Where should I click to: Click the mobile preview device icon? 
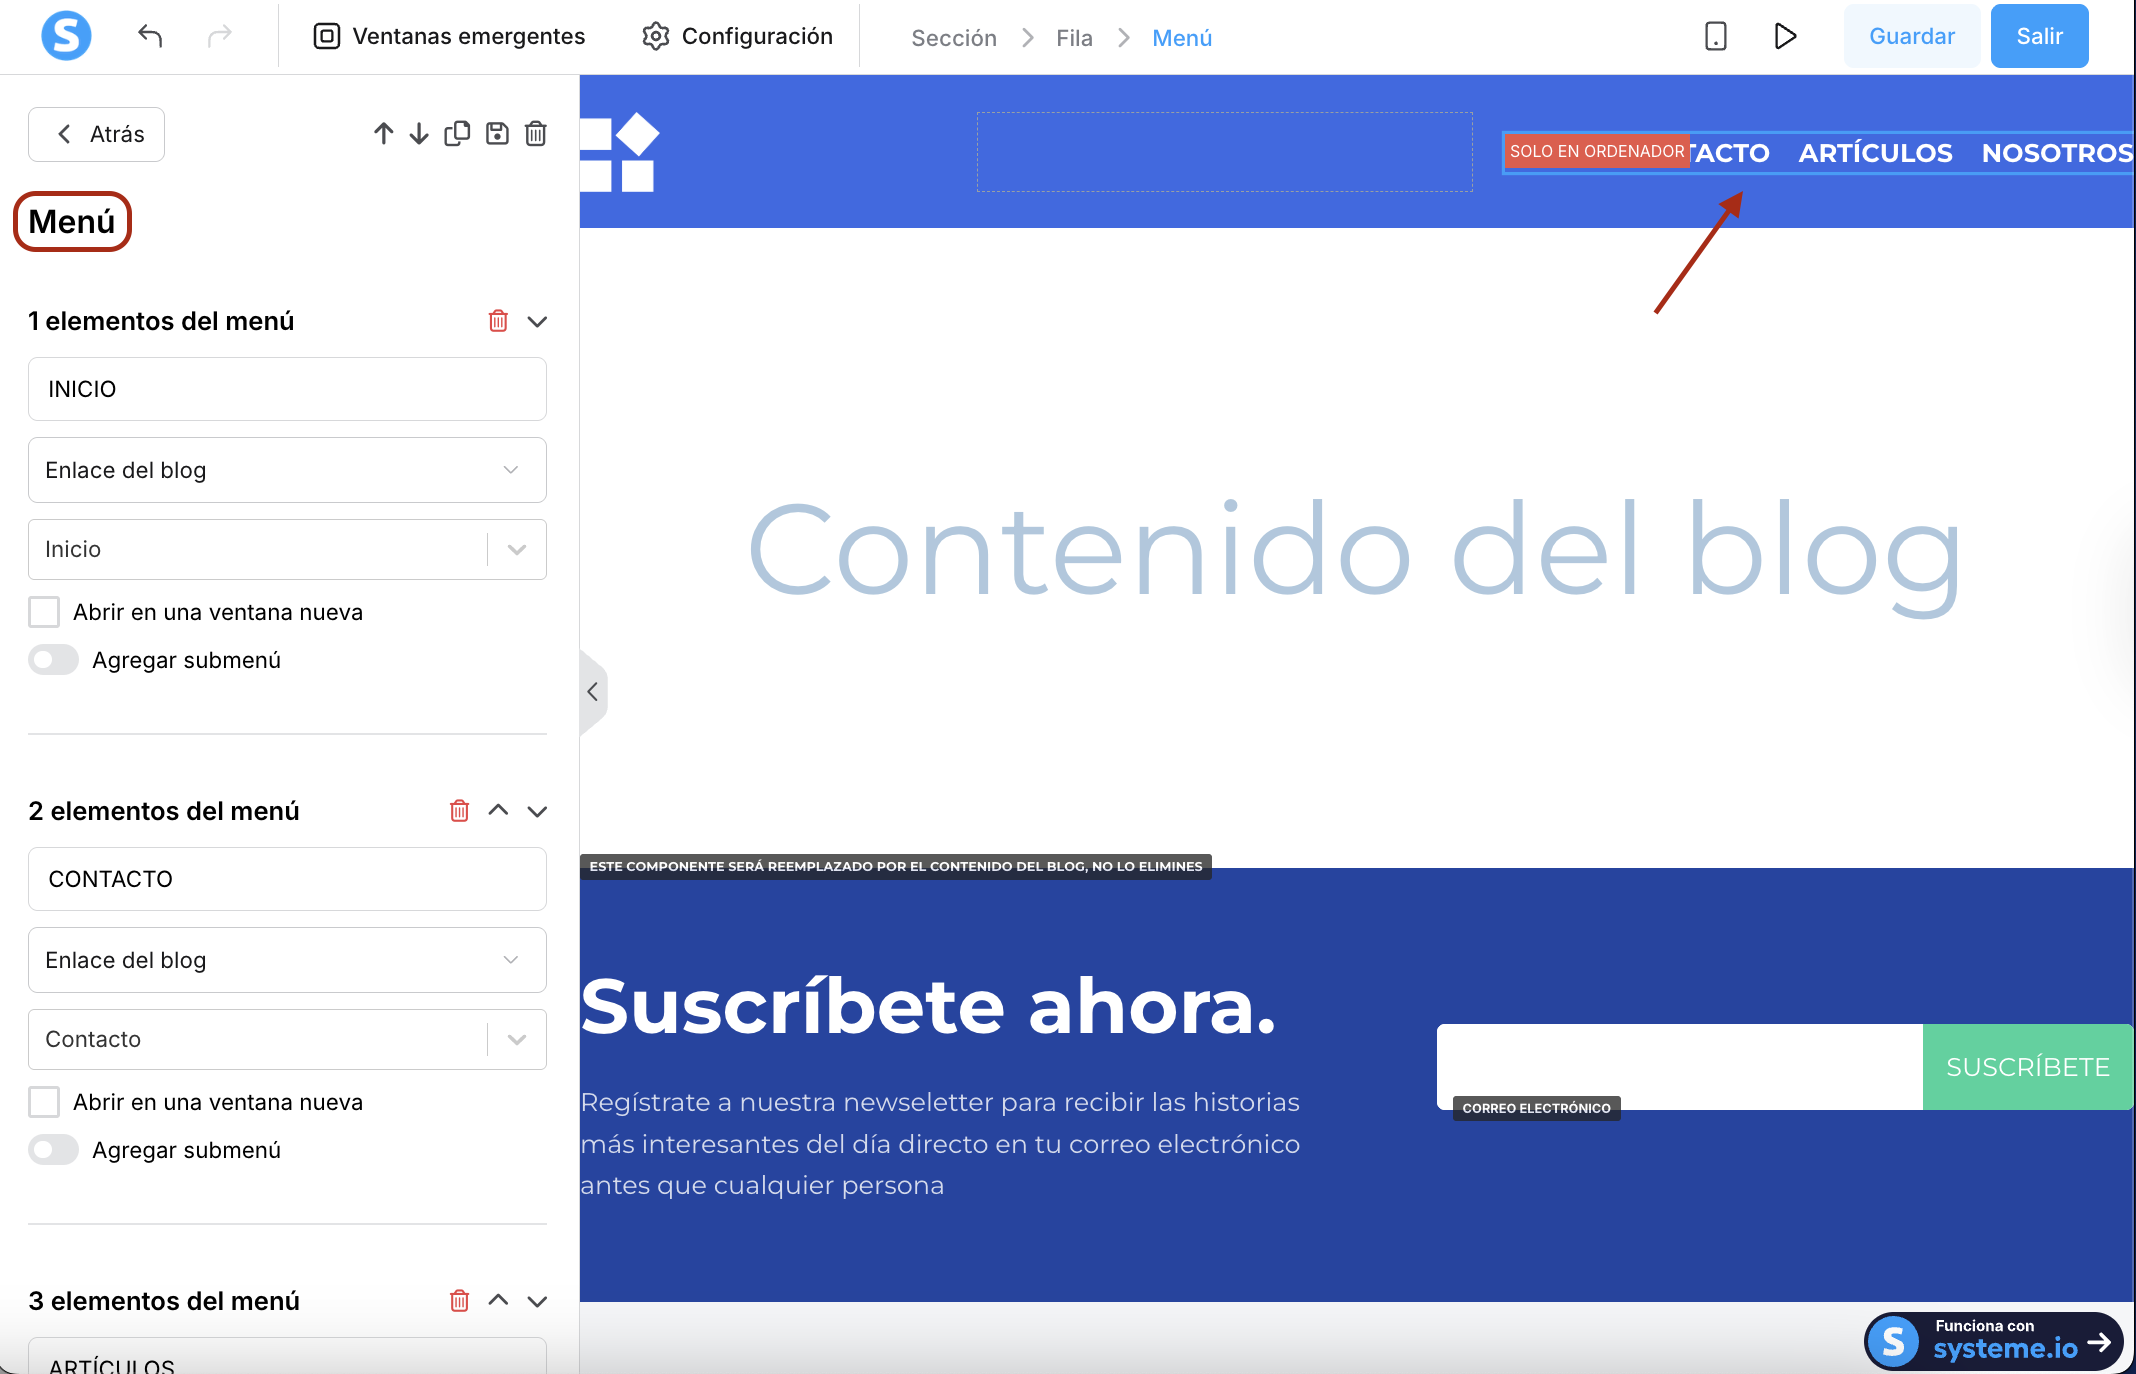click(1715, 37)
